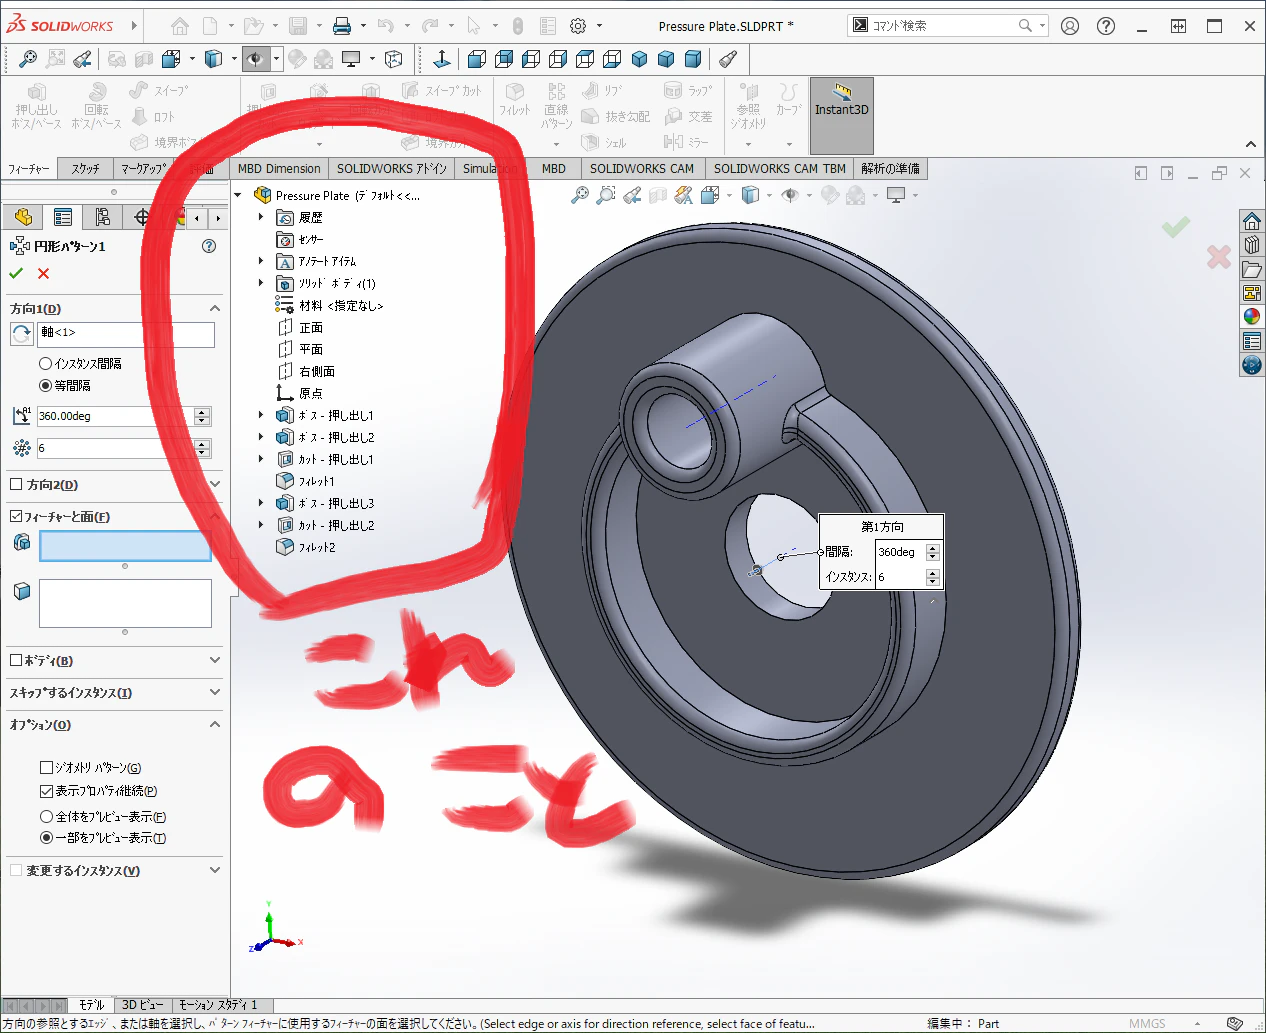Select フィレット2 in the feature tree
Image resolution: width=1266 pixels, height=1033 pixels.
(317, 547)
